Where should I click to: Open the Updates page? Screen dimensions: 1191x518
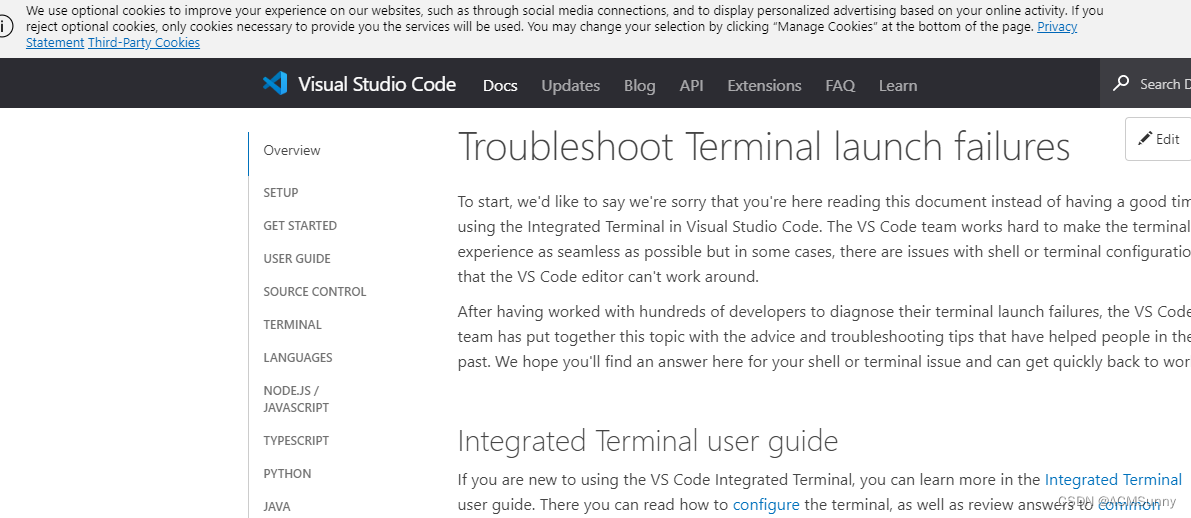(x=570, y=85)
